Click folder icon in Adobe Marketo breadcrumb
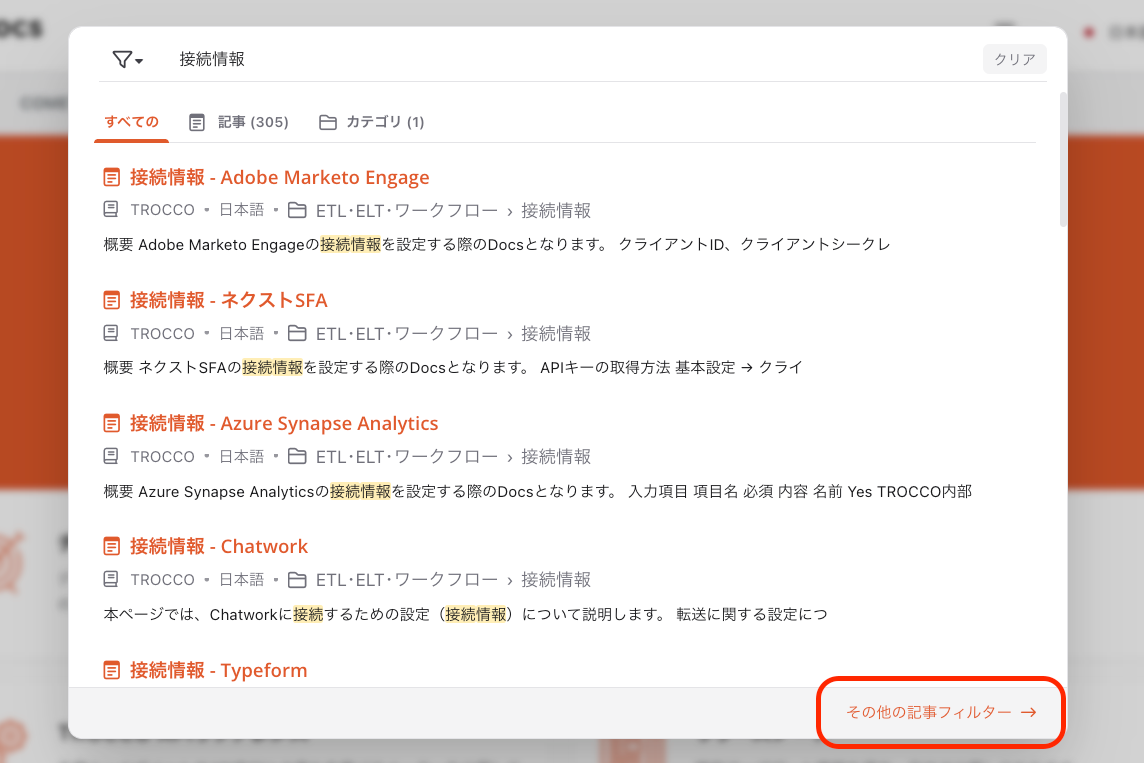1144x763 pixels. [297, 211]
